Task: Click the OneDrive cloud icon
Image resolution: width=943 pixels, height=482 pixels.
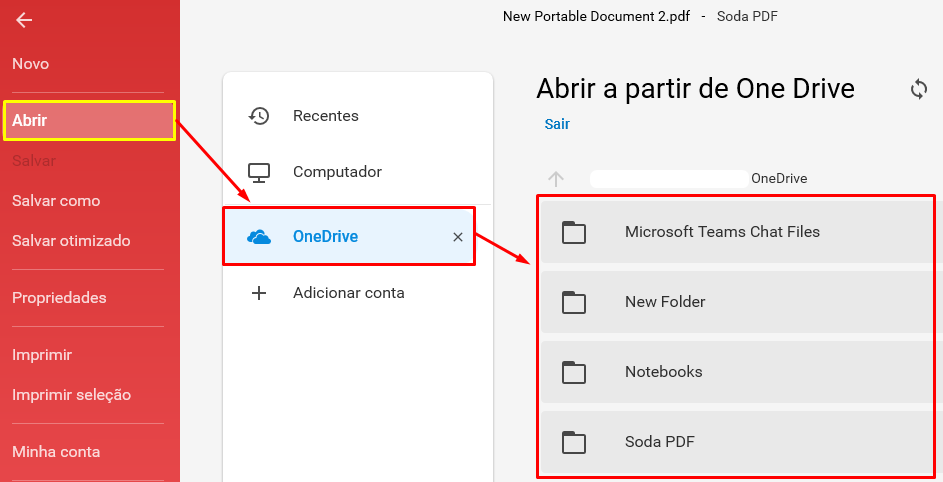Action: pyautogui.click(x=259, y=237)
